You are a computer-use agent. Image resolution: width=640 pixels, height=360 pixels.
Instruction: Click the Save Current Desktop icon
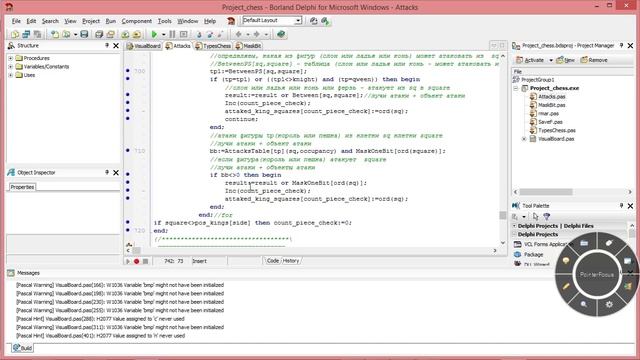313,21
